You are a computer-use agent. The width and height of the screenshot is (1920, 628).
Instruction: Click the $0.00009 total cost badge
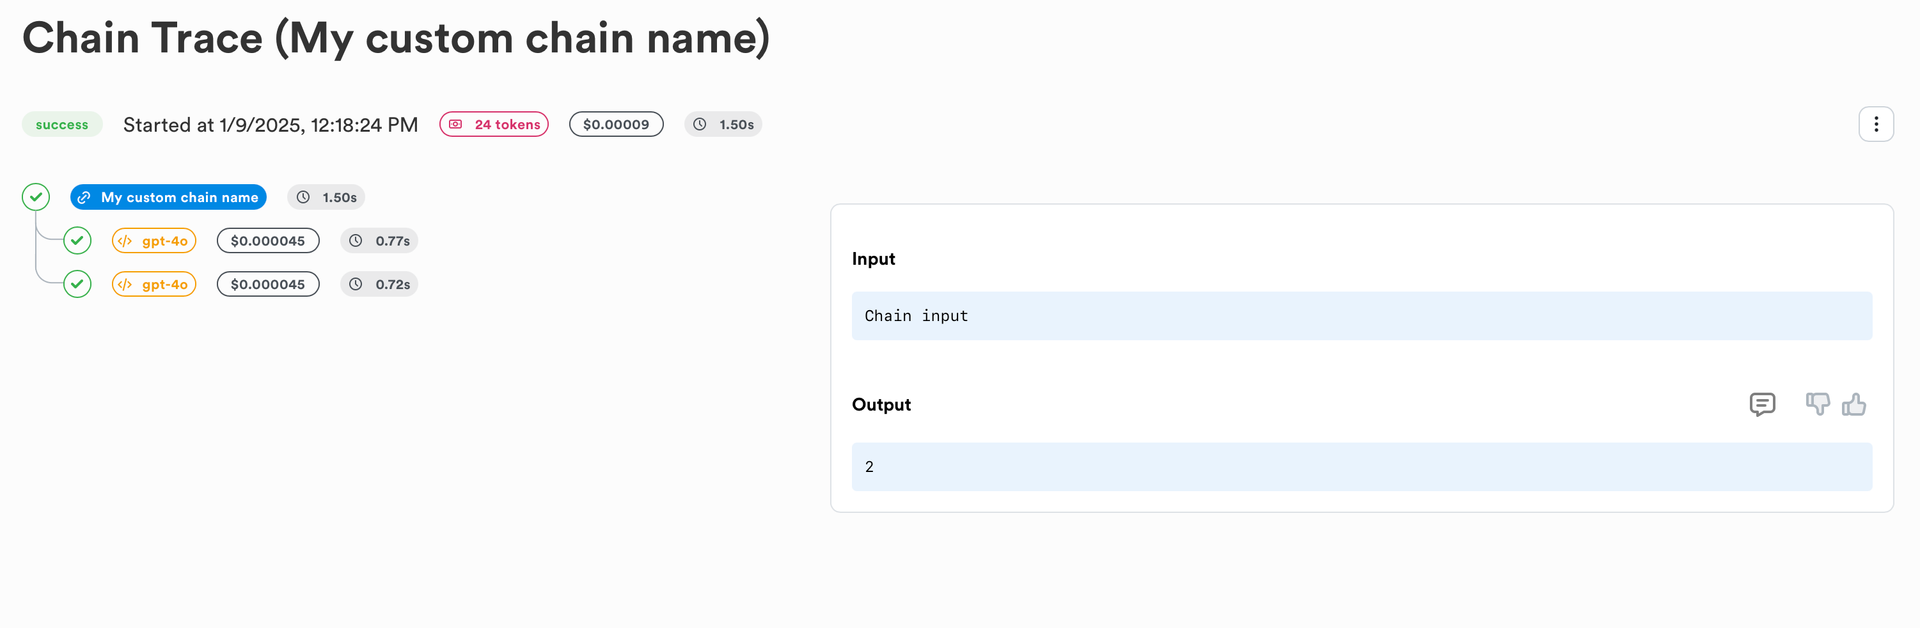tap(616, 125)
